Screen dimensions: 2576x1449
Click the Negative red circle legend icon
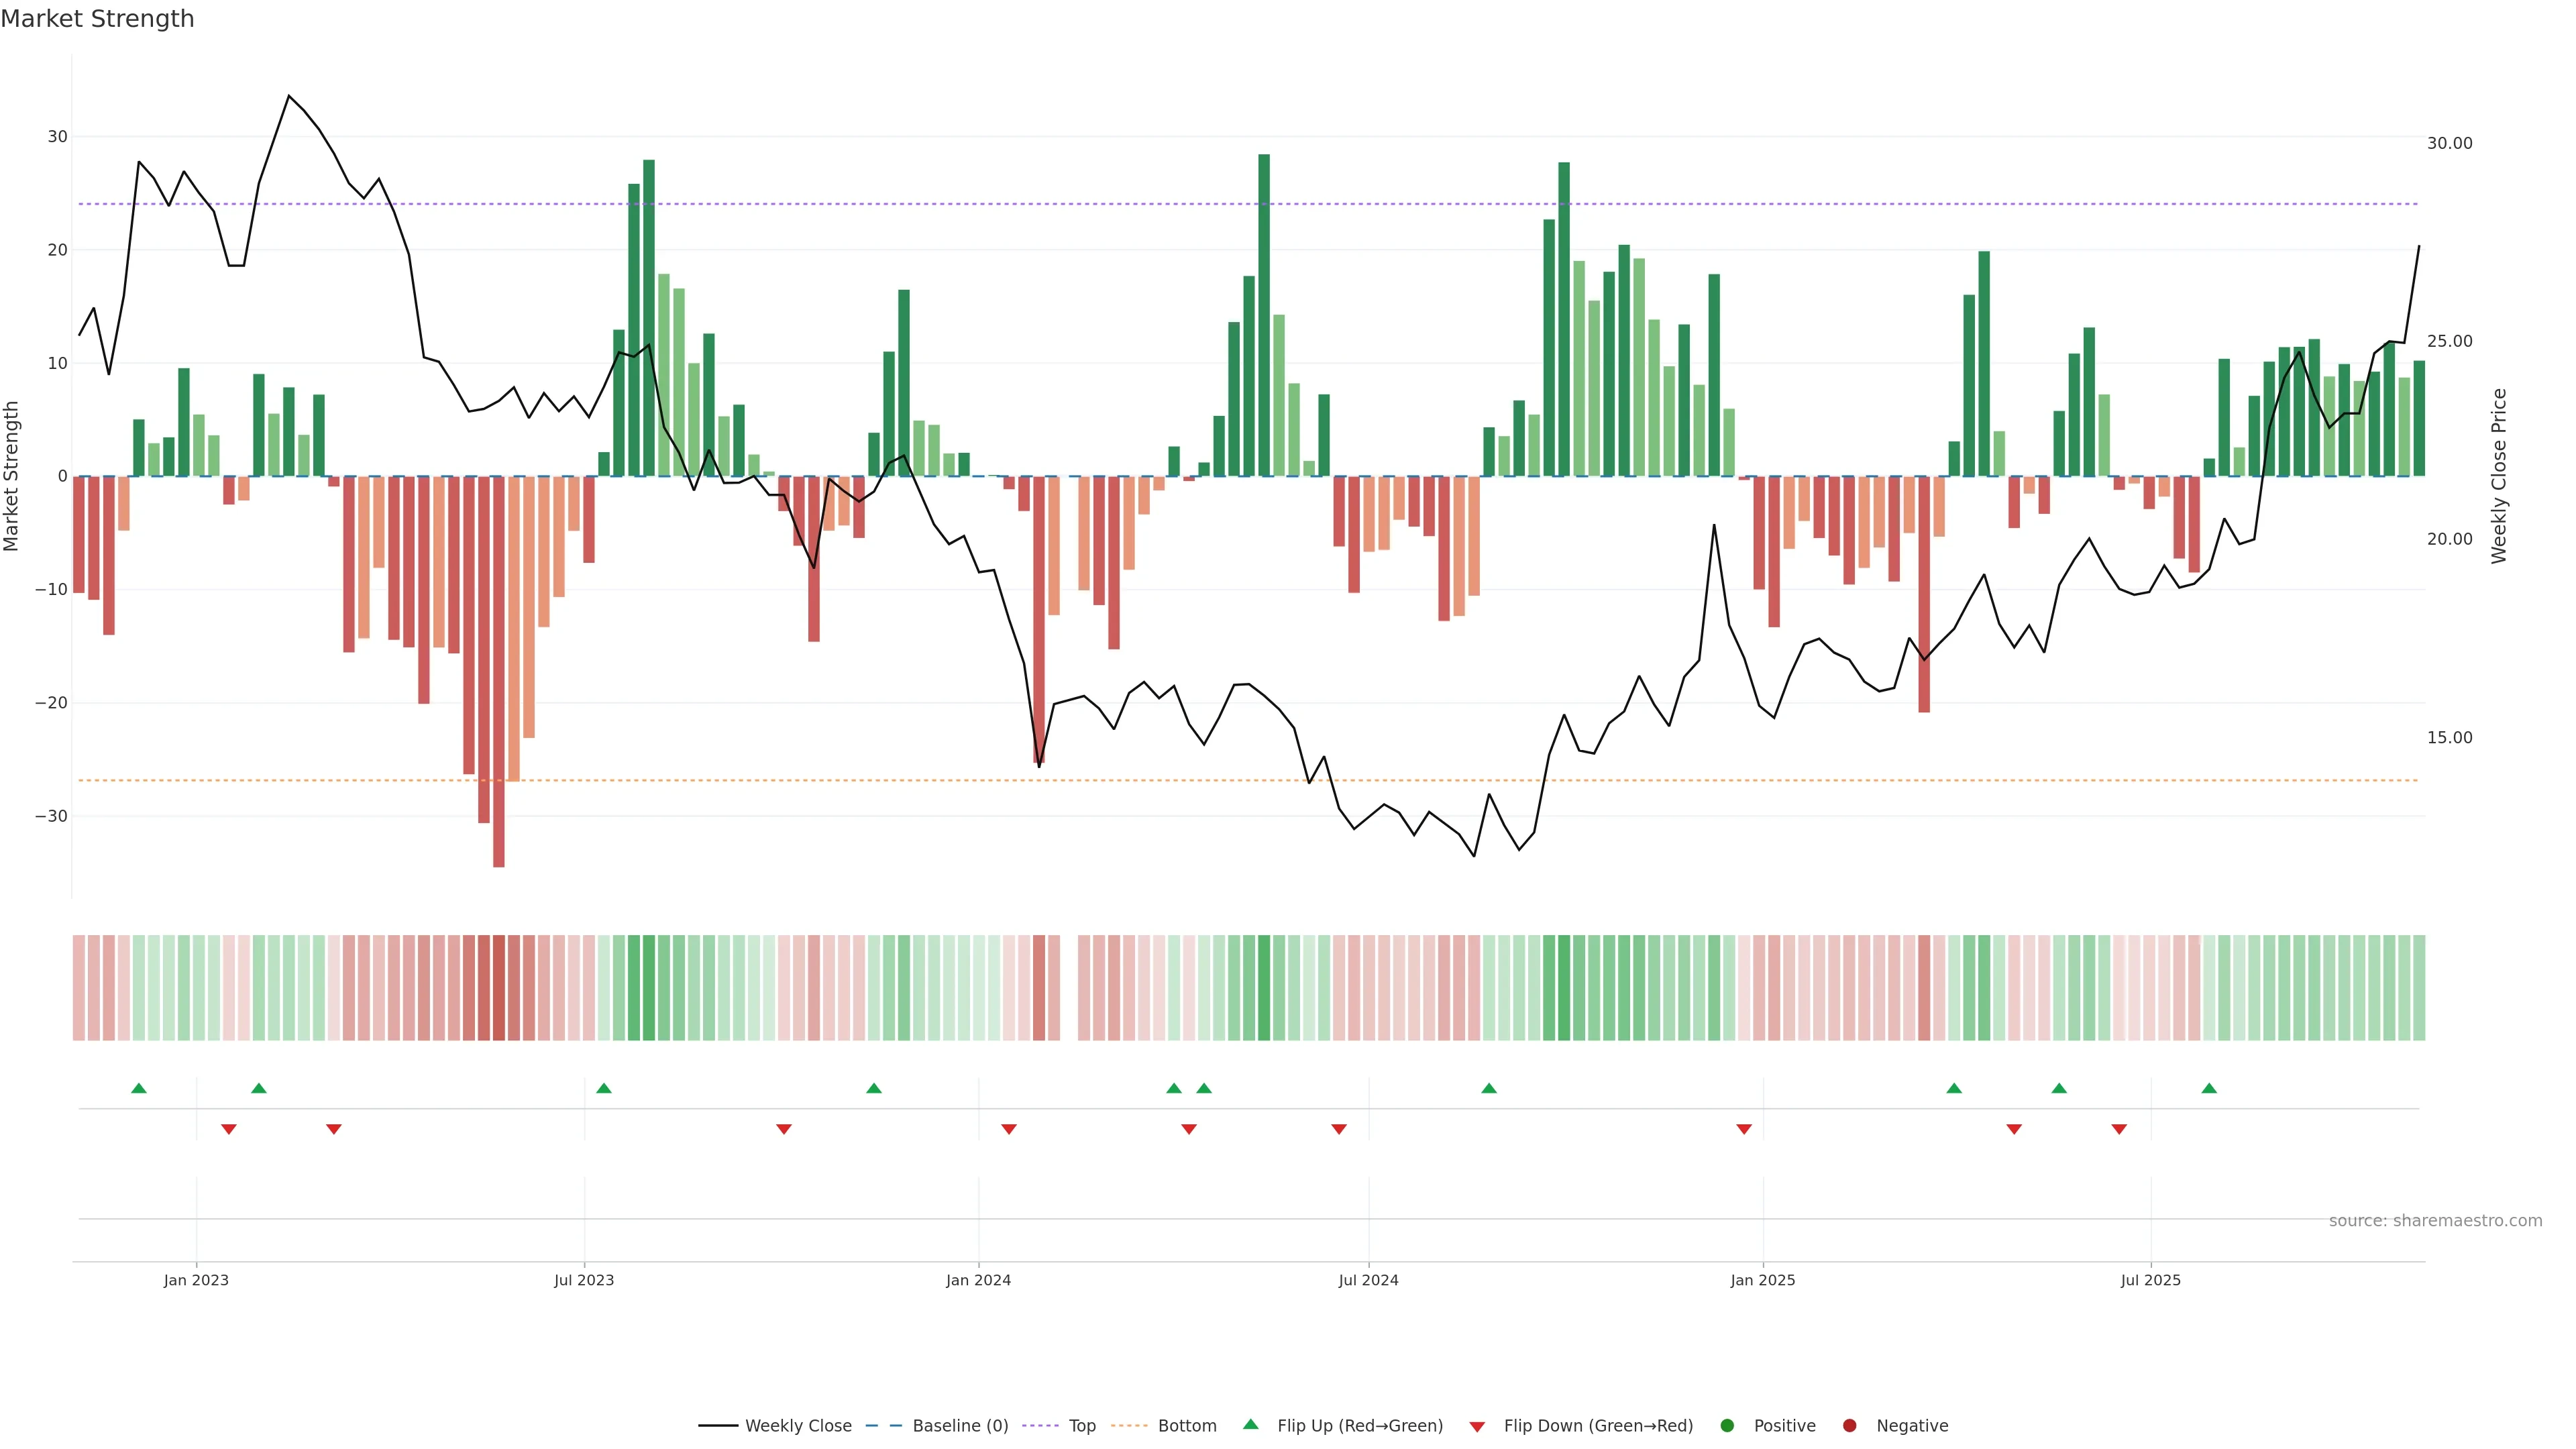[1849, 1425]
